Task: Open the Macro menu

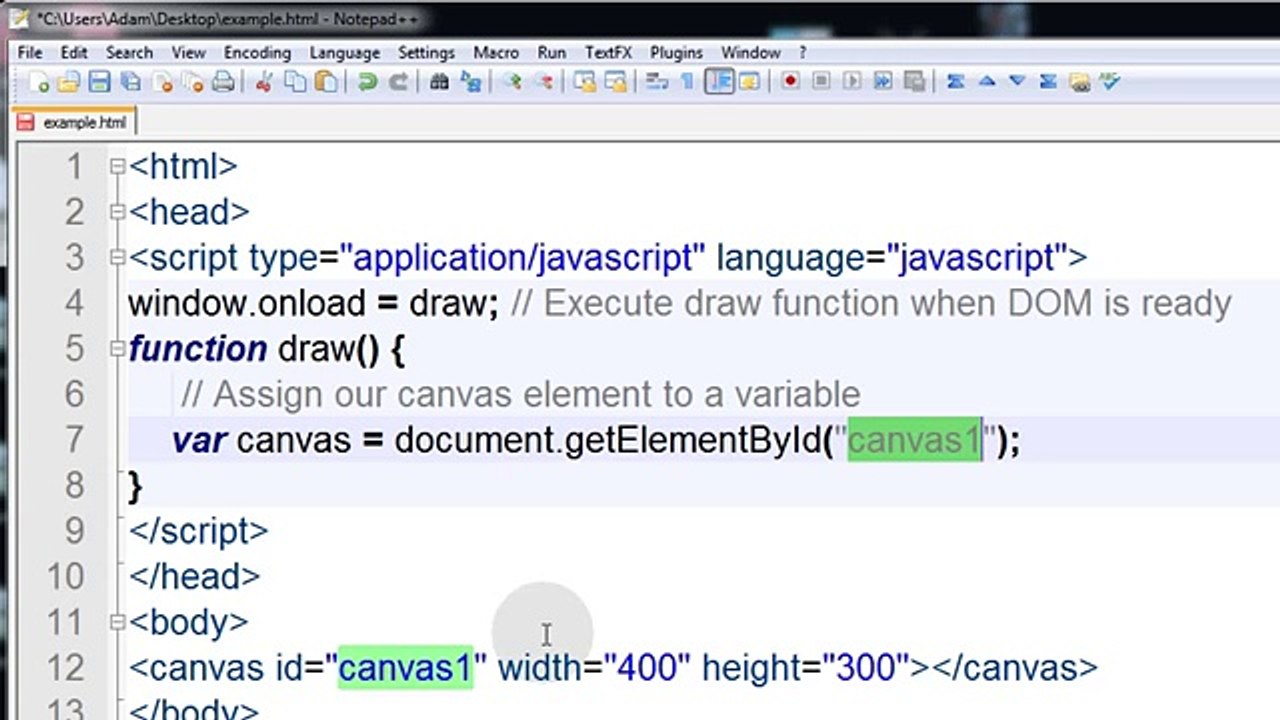Action: (496, 52)
